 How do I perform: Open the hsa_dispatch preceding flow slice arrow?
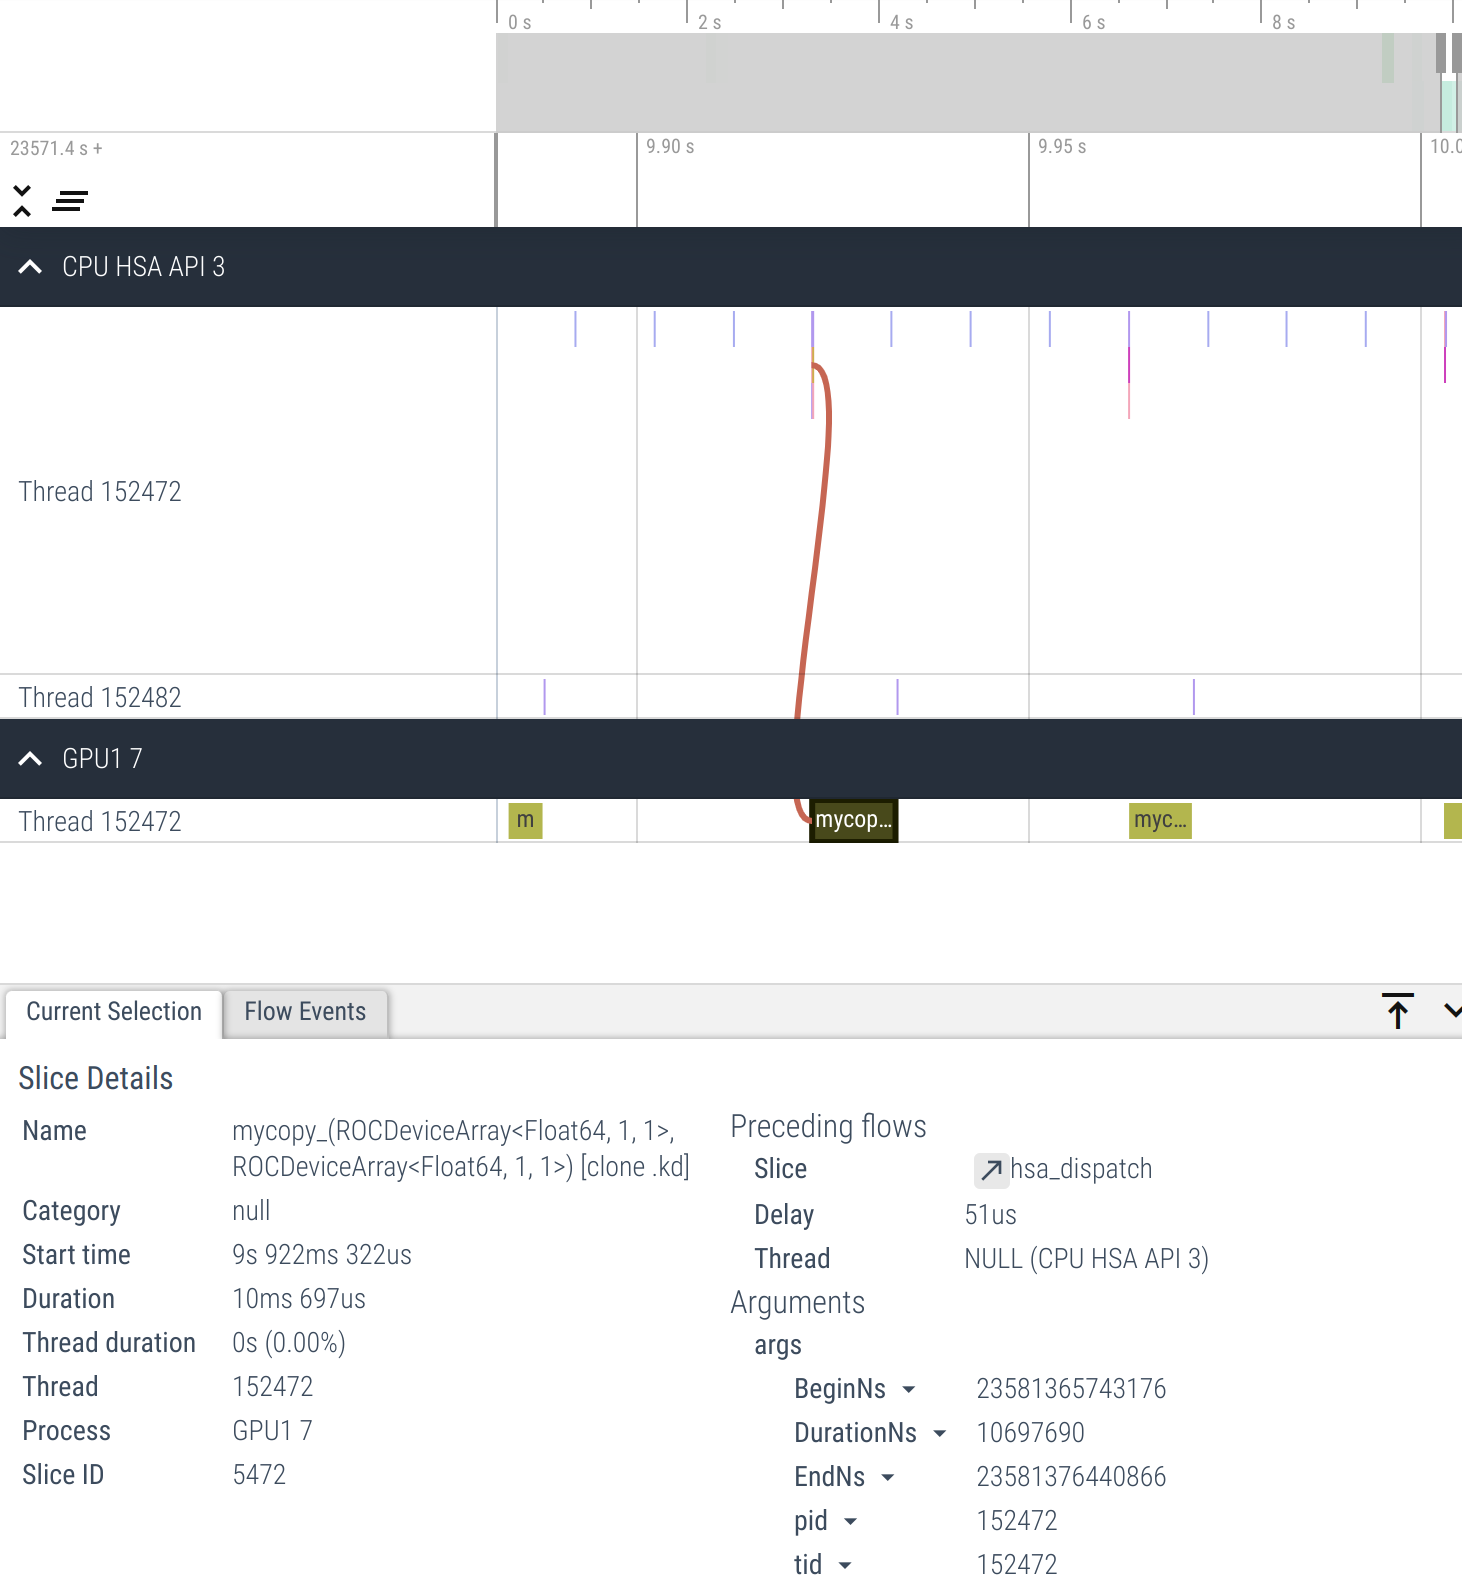click(990, 1169)
